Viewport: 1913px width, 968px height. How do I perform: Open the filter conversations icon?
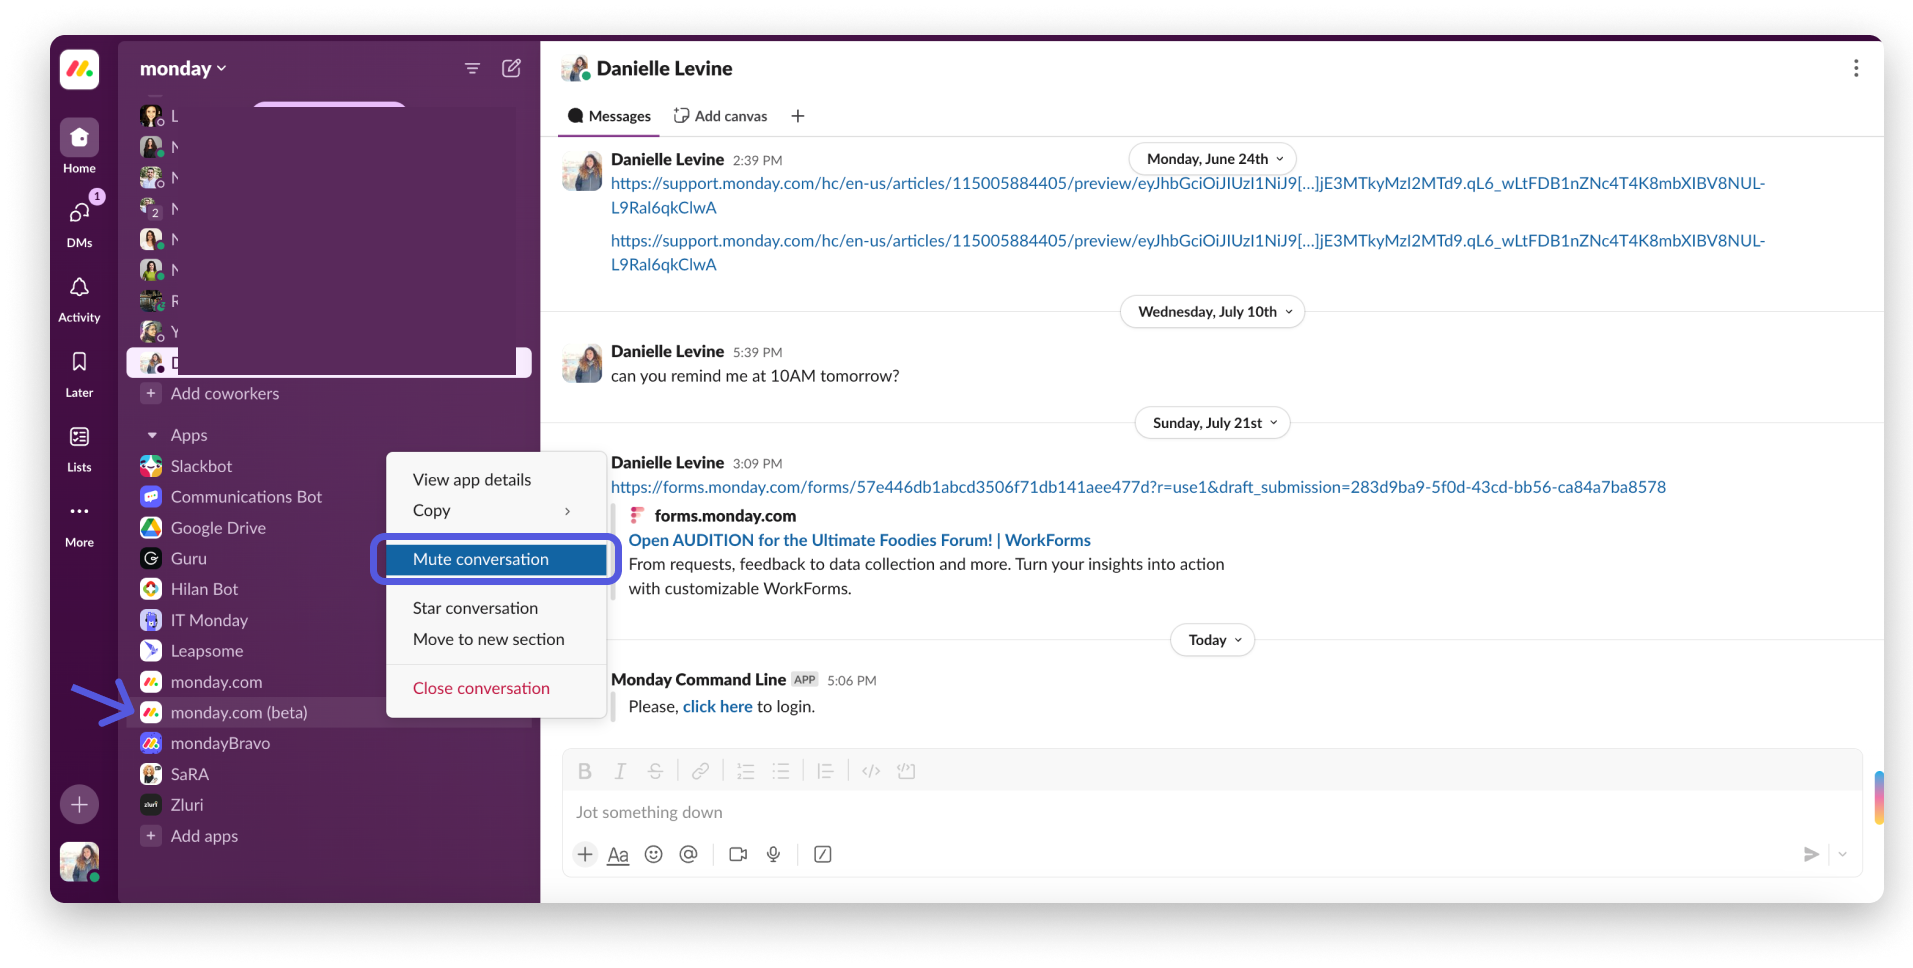(x=472, y=68)
